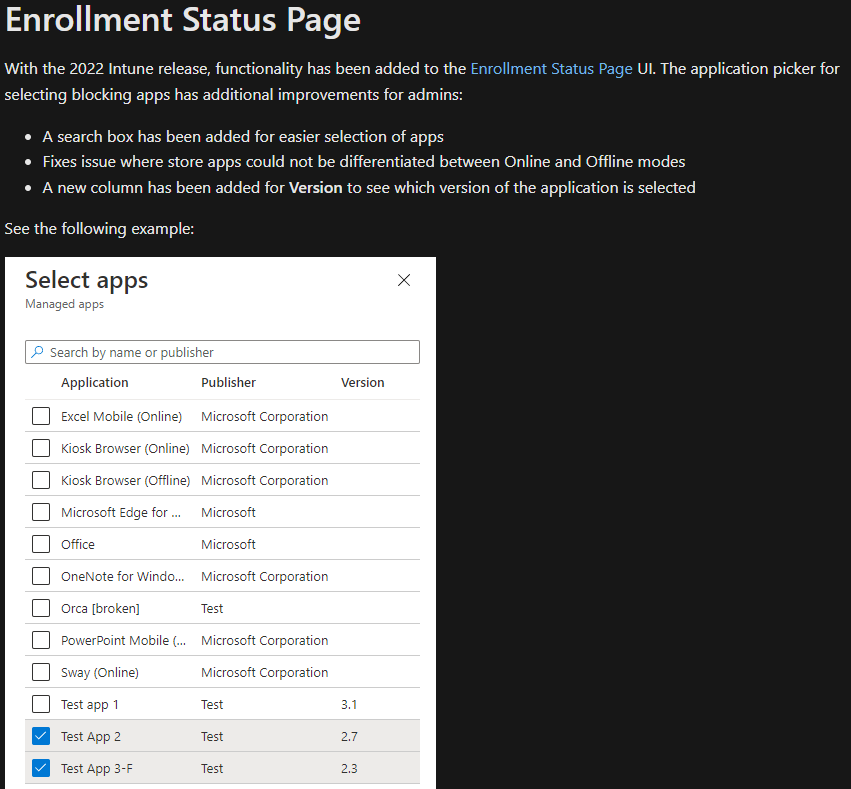The height and width of the screenshot is (789, 851).
Task: Close the Select apps dialog
Action: point(404,280)
